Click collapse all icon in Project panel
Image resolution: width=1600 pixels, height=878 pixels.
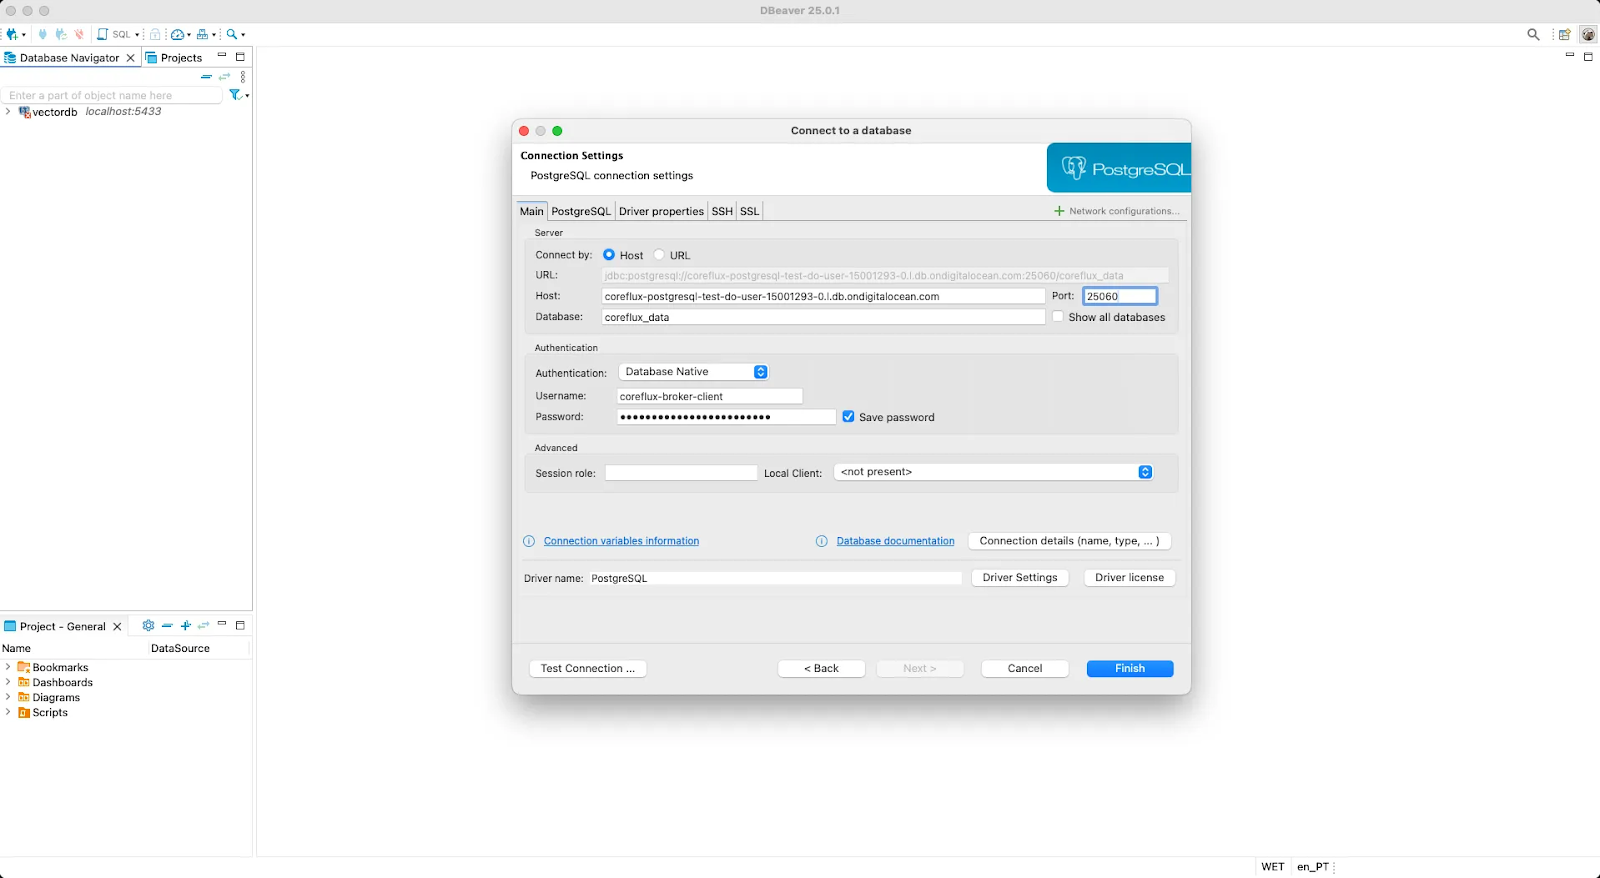[x=167, y=626]
